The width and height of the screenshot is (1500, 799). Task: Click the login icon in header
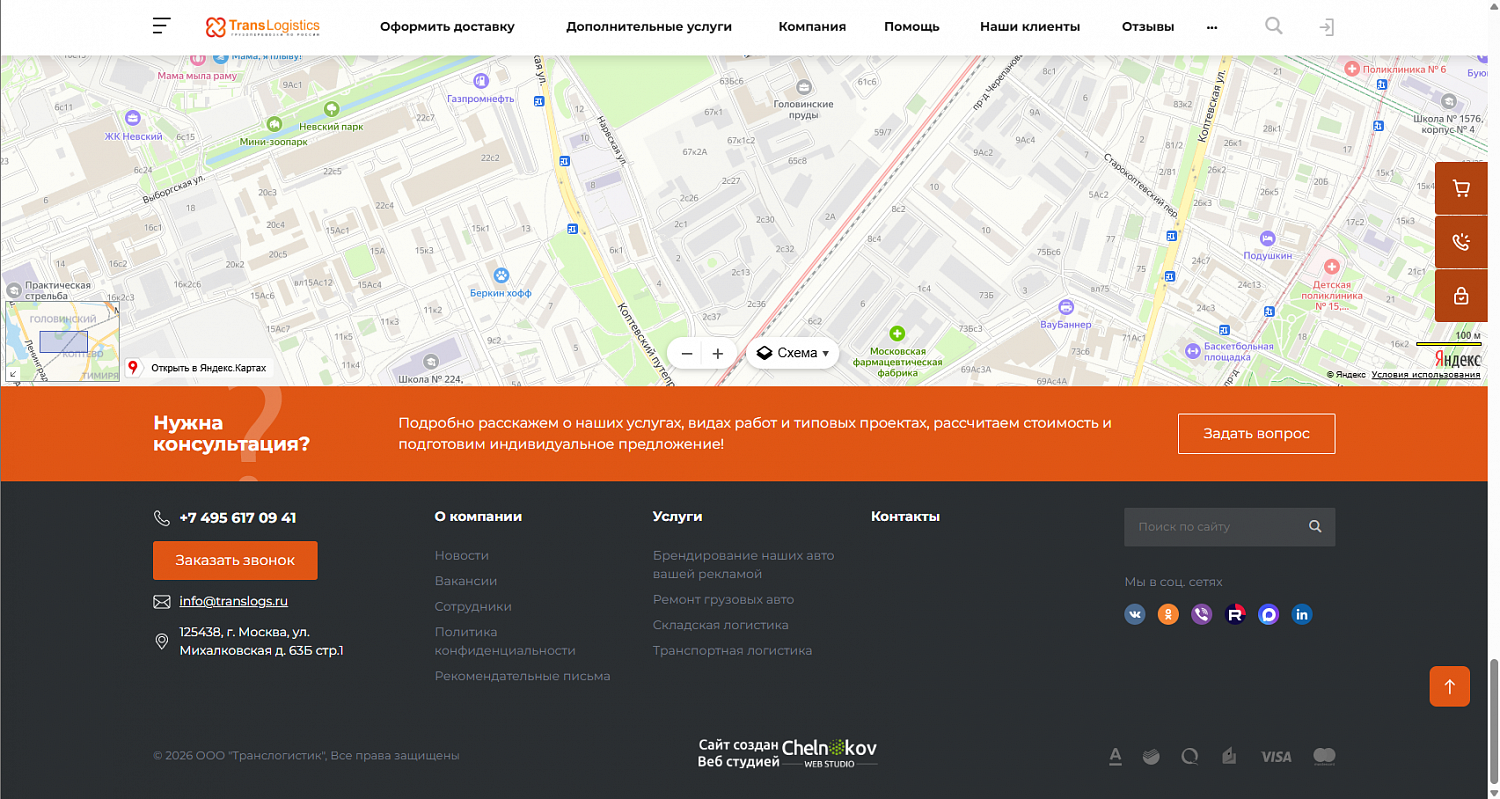point(1326,27)
